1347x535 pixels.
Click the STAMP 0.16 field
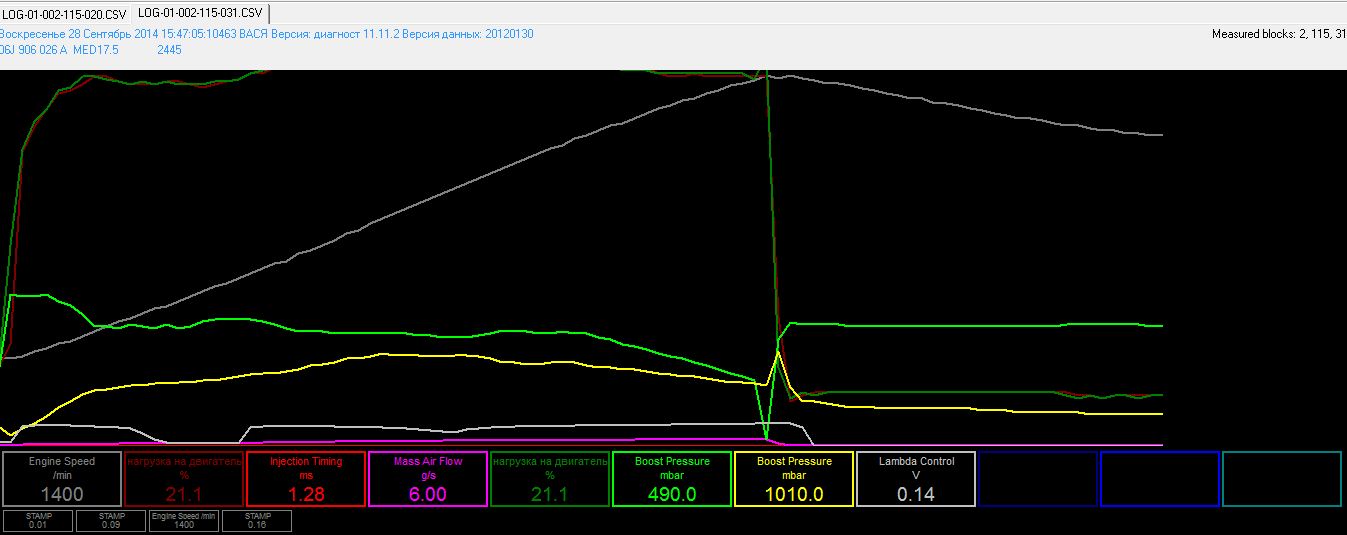click(256, 520)
